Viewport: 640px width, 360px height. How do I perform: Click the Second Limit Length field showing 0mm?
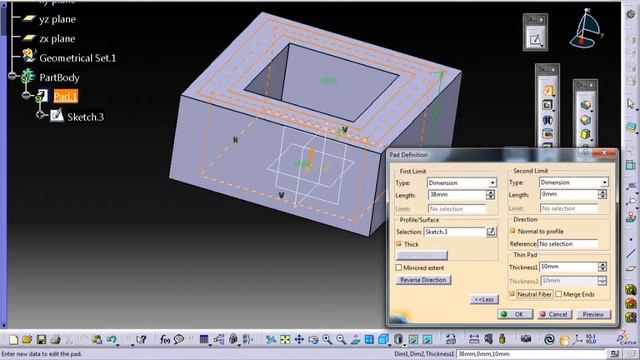pos(569,195)
